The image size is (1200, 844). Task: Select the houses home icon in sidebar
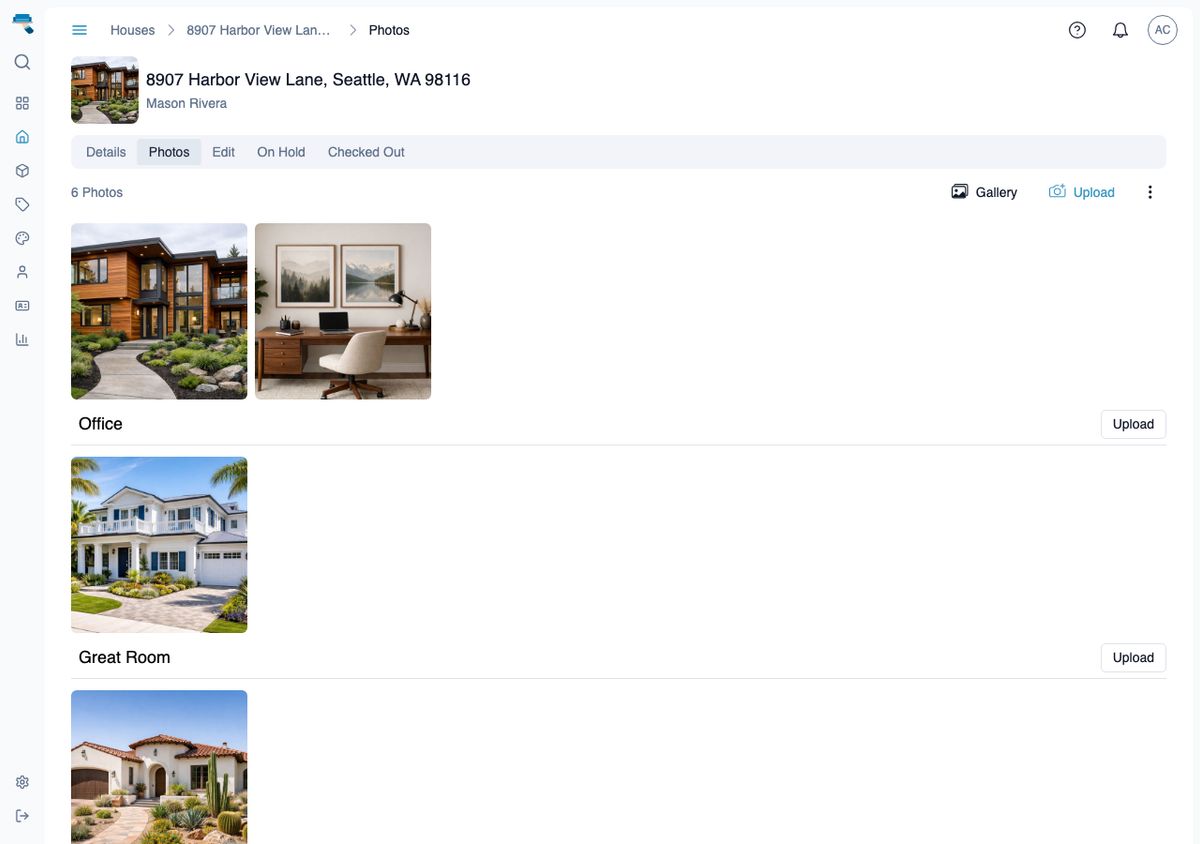22,137
